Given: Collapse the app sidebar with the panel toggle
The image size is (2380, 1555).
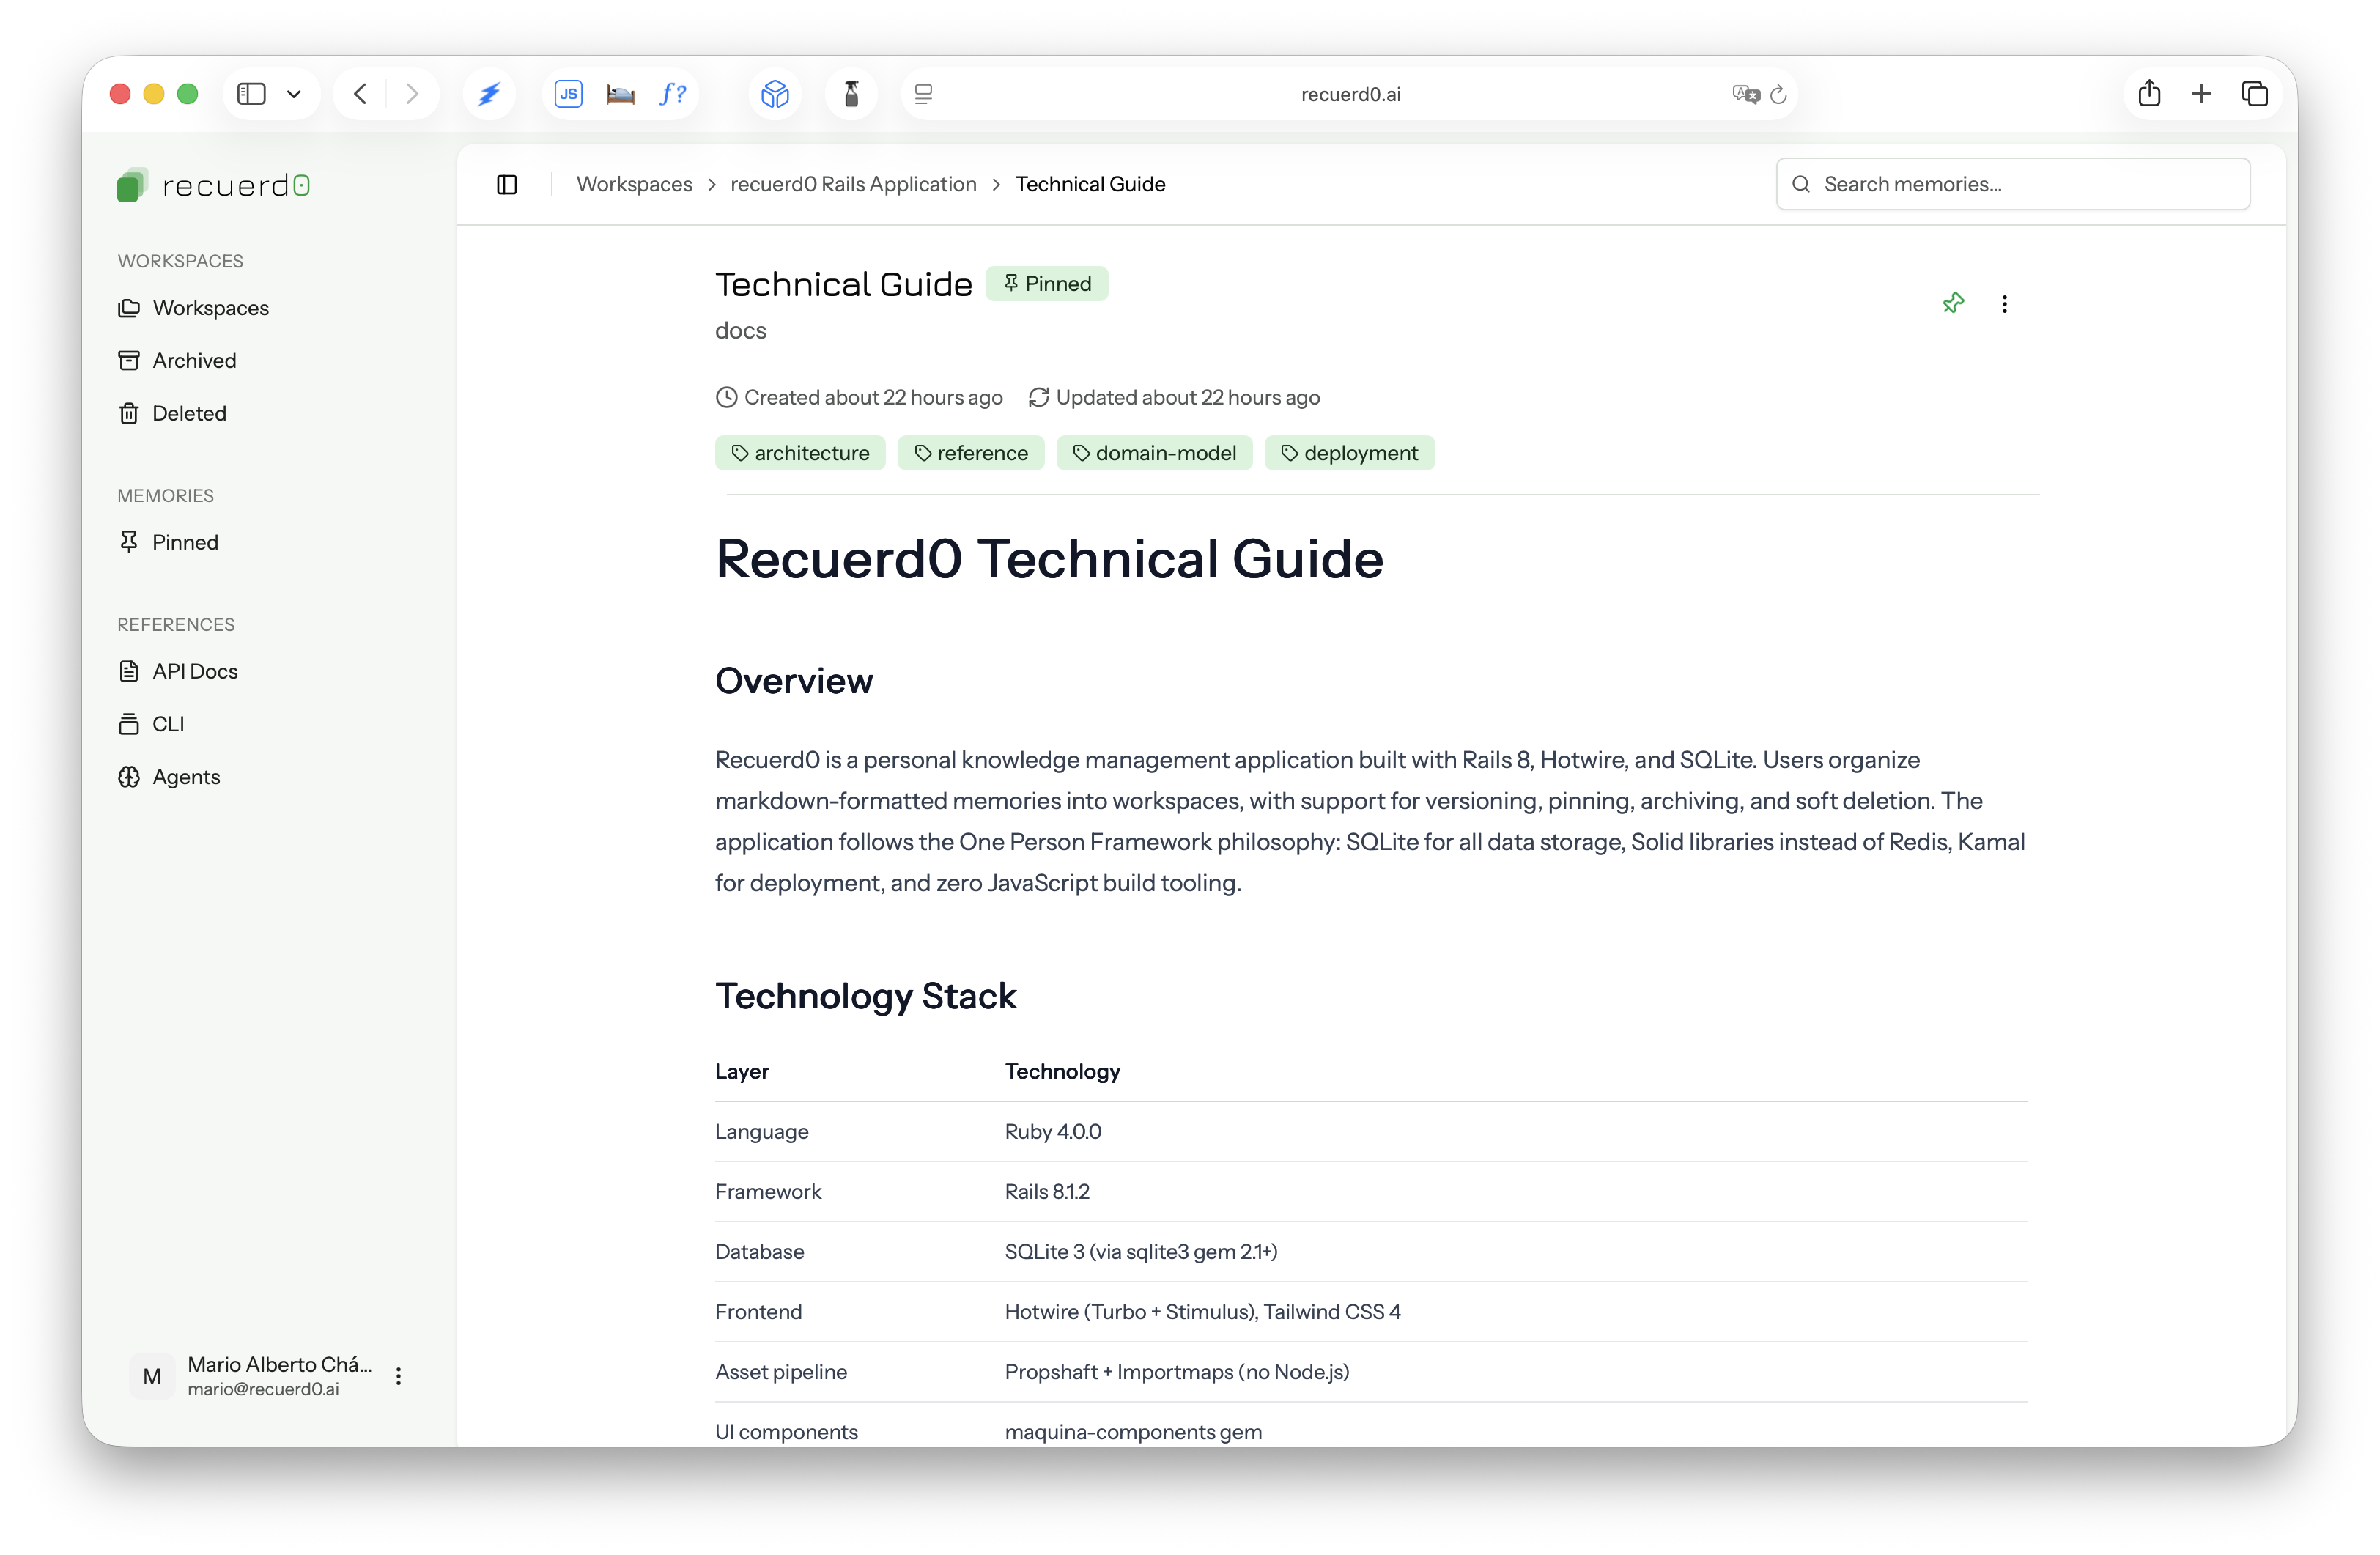Looking at the screenshot, I should 507,184.
